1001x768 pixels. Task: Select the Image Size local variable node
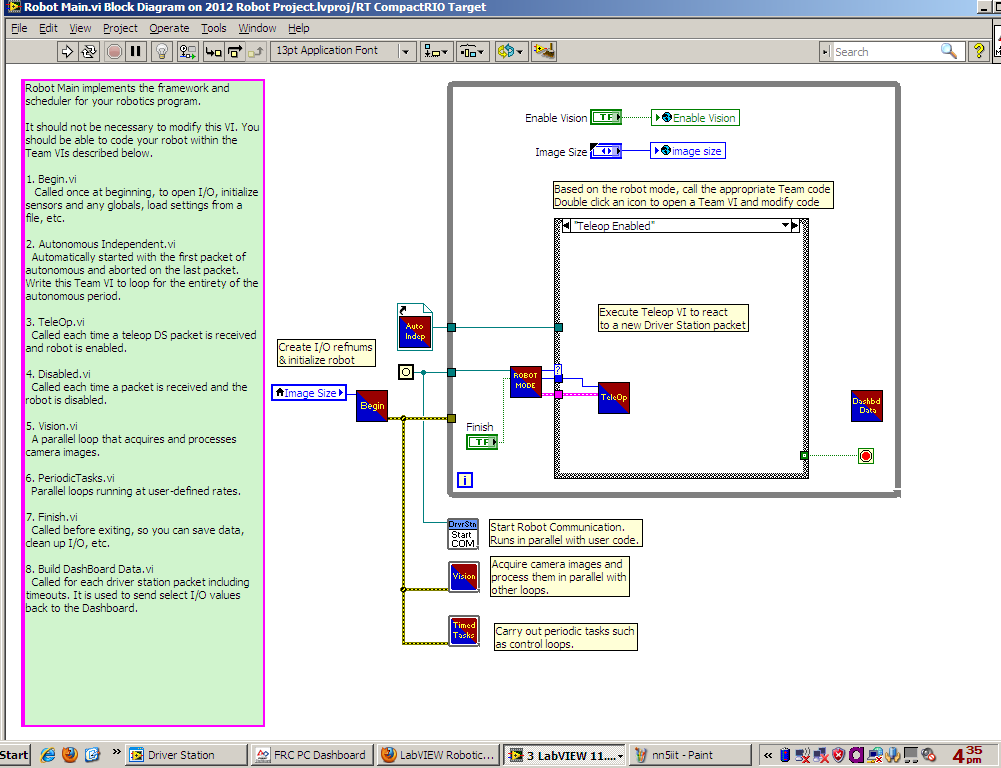(309, 393)
